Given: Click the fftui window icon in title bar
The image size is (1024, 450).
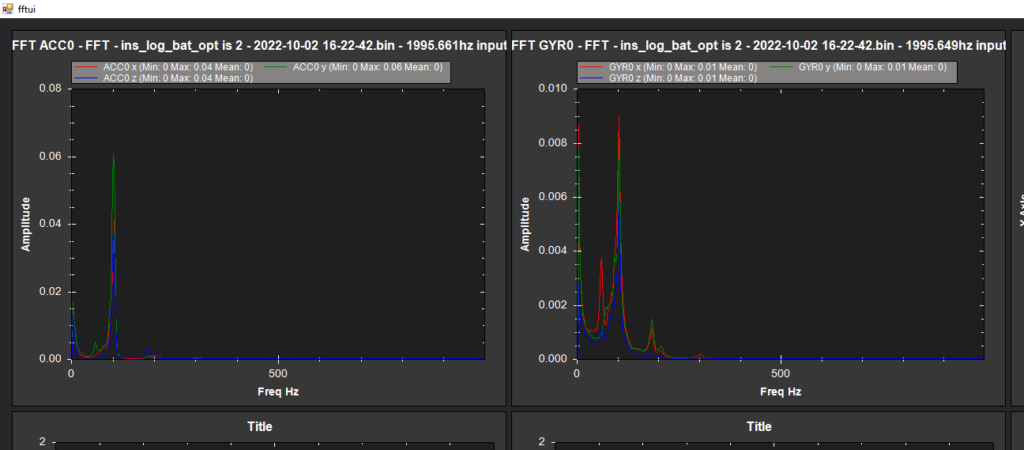Looking at the screenshot, I should pyautogui.click(x=8, y=8).
